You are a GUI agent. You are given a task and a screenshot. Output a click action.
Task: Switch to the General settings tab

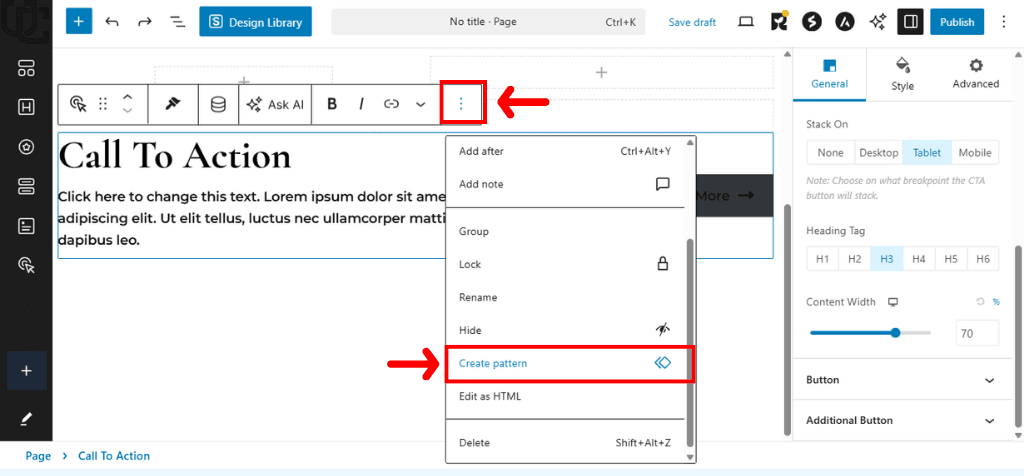[829, 74]
